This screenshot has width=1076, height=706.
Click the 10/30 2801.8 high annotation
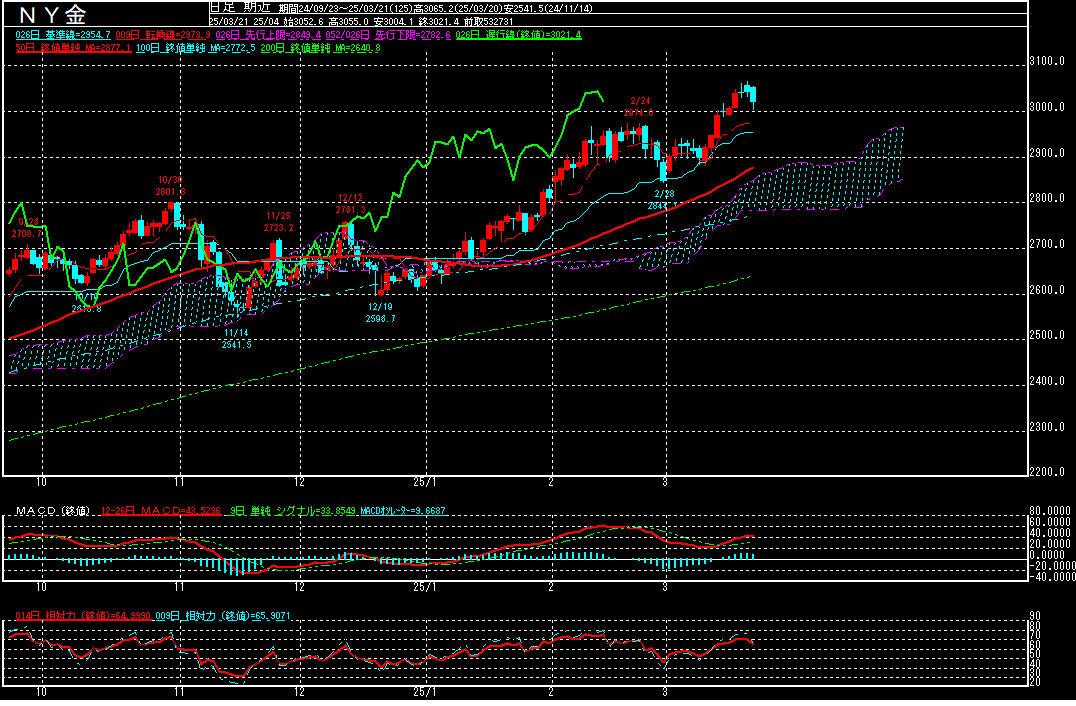pos(170,186)
